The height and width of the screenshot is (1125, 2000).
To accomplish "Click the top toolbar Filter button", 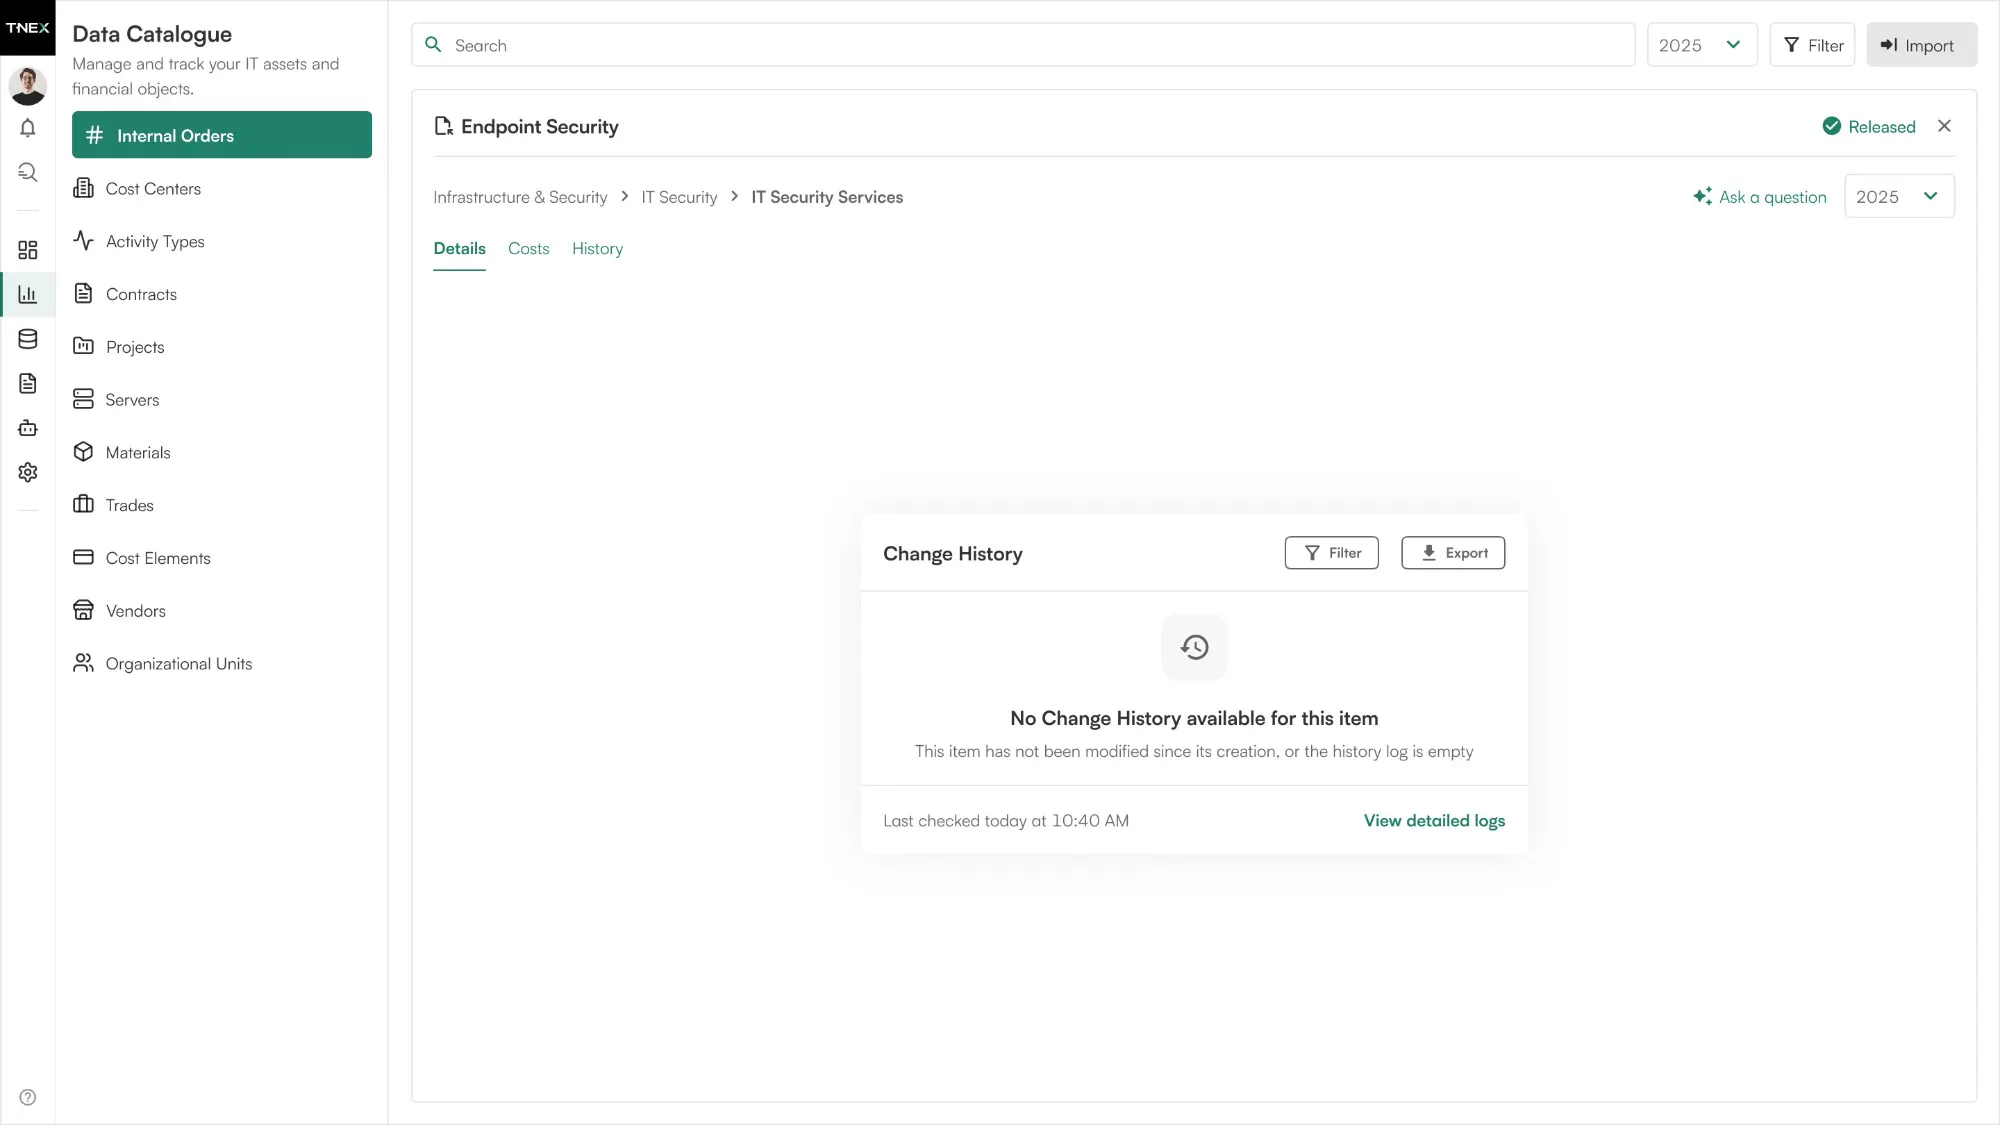I will [x=1812, y=45].
